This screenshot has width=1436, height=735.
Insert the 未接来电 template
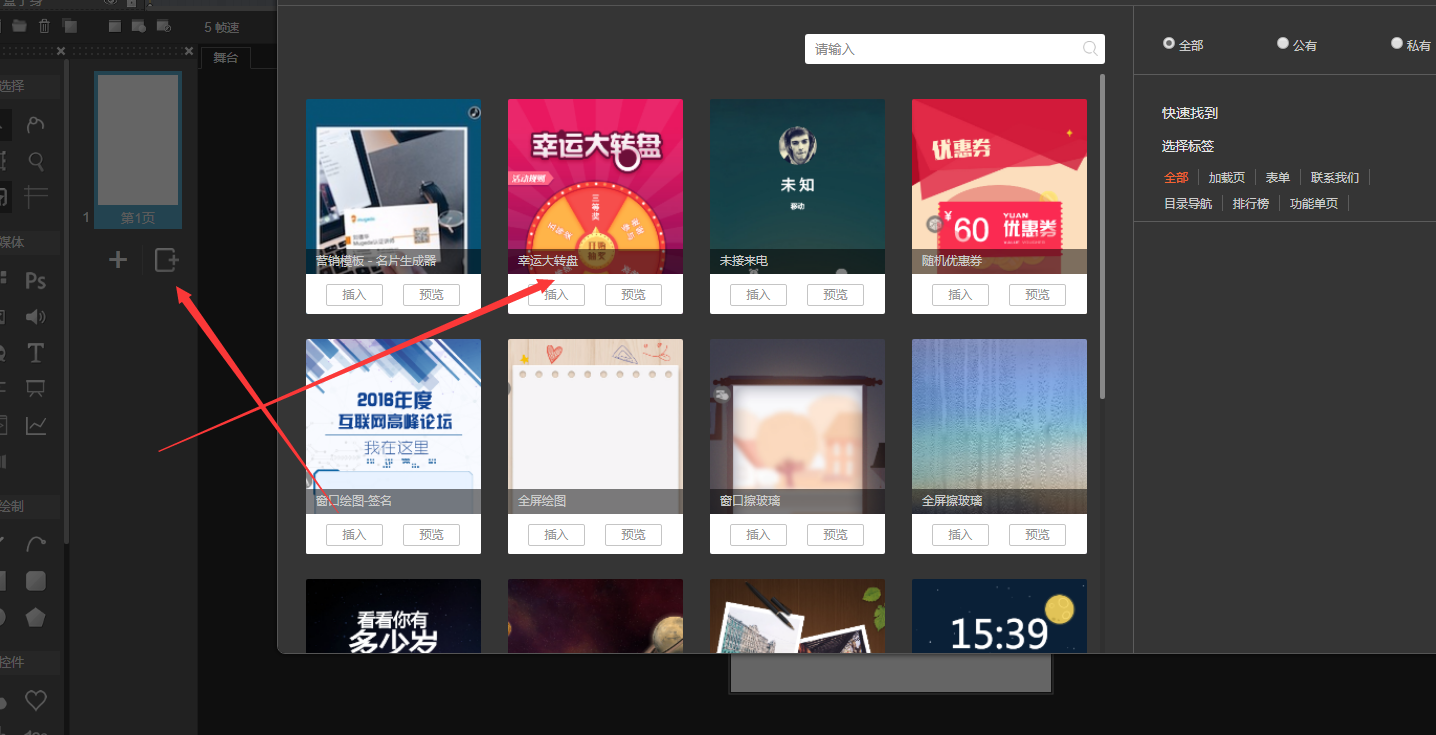(x=758, y=294)
